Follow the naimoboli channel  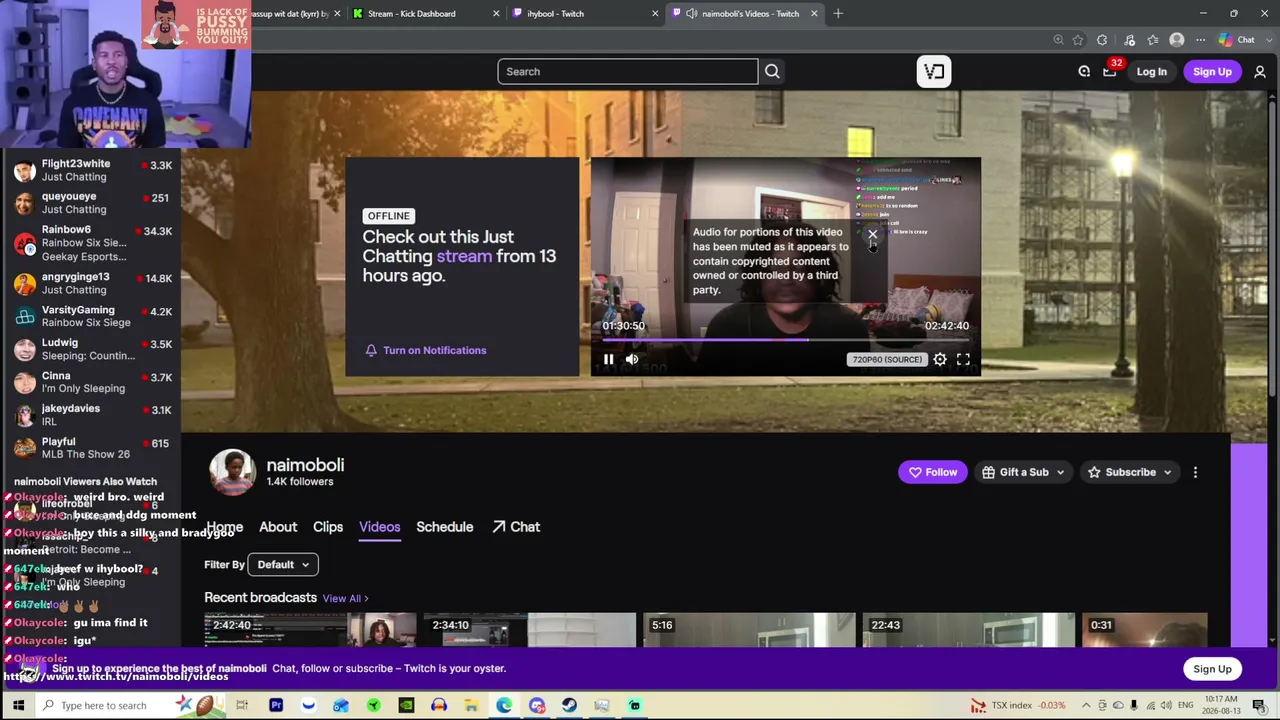933,472
